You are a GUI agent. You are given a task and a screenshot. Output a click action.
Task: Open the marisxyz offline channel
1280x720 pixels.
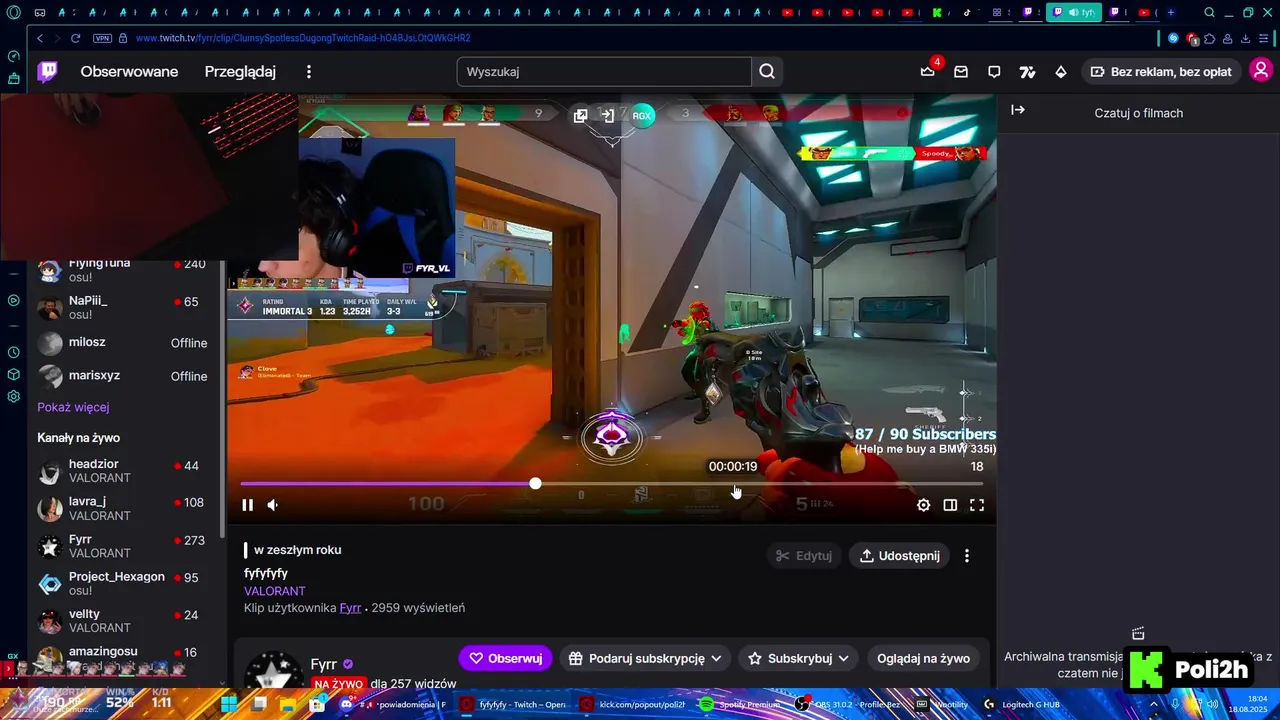(122, 376)
